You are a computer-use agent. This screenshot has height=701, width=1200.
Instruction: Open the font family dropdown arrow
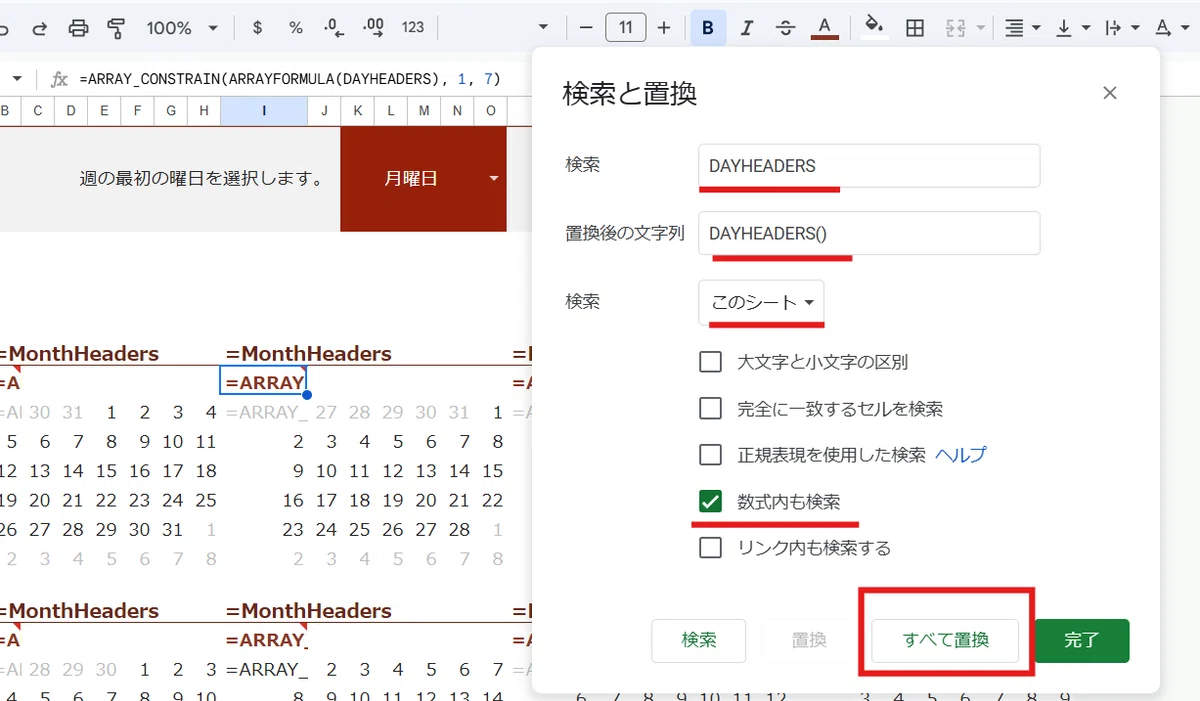[x=543, y=28]
